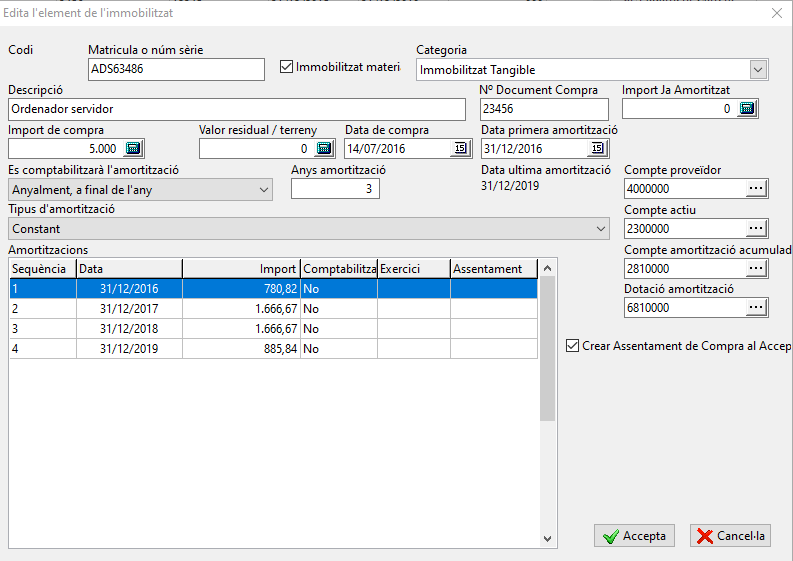The width and height of the screenshot is (793, 561).
Task: Select amortization row dated 31/12/2018
Action: (x=273, y=329)
